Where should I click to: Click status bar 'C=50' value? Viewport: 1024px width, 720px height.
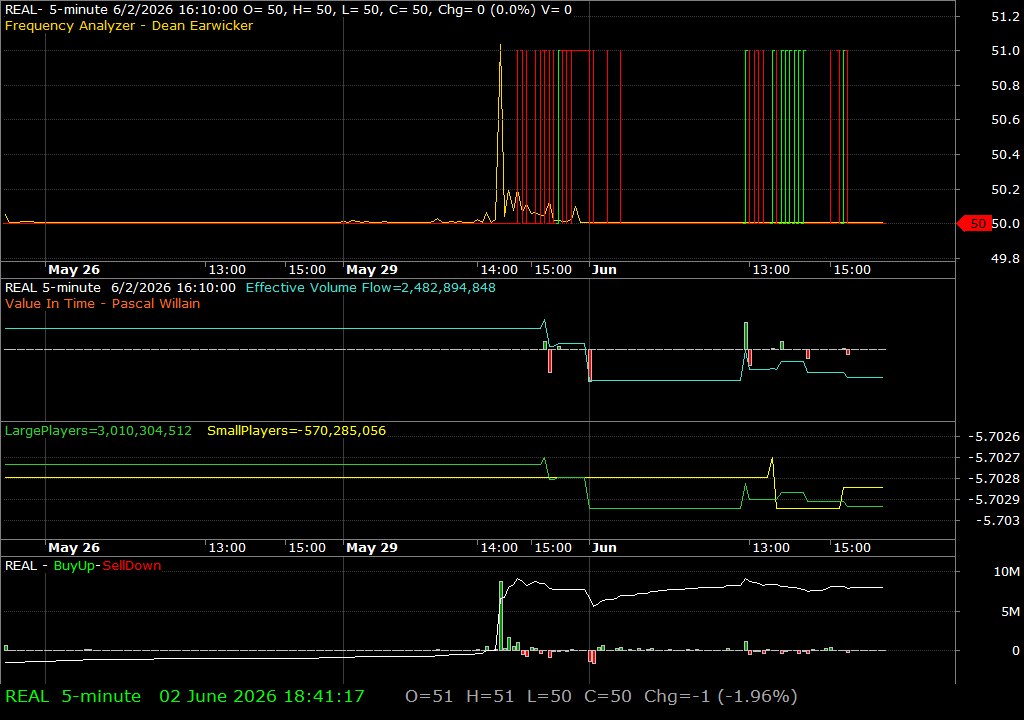[x=607, y=696]
